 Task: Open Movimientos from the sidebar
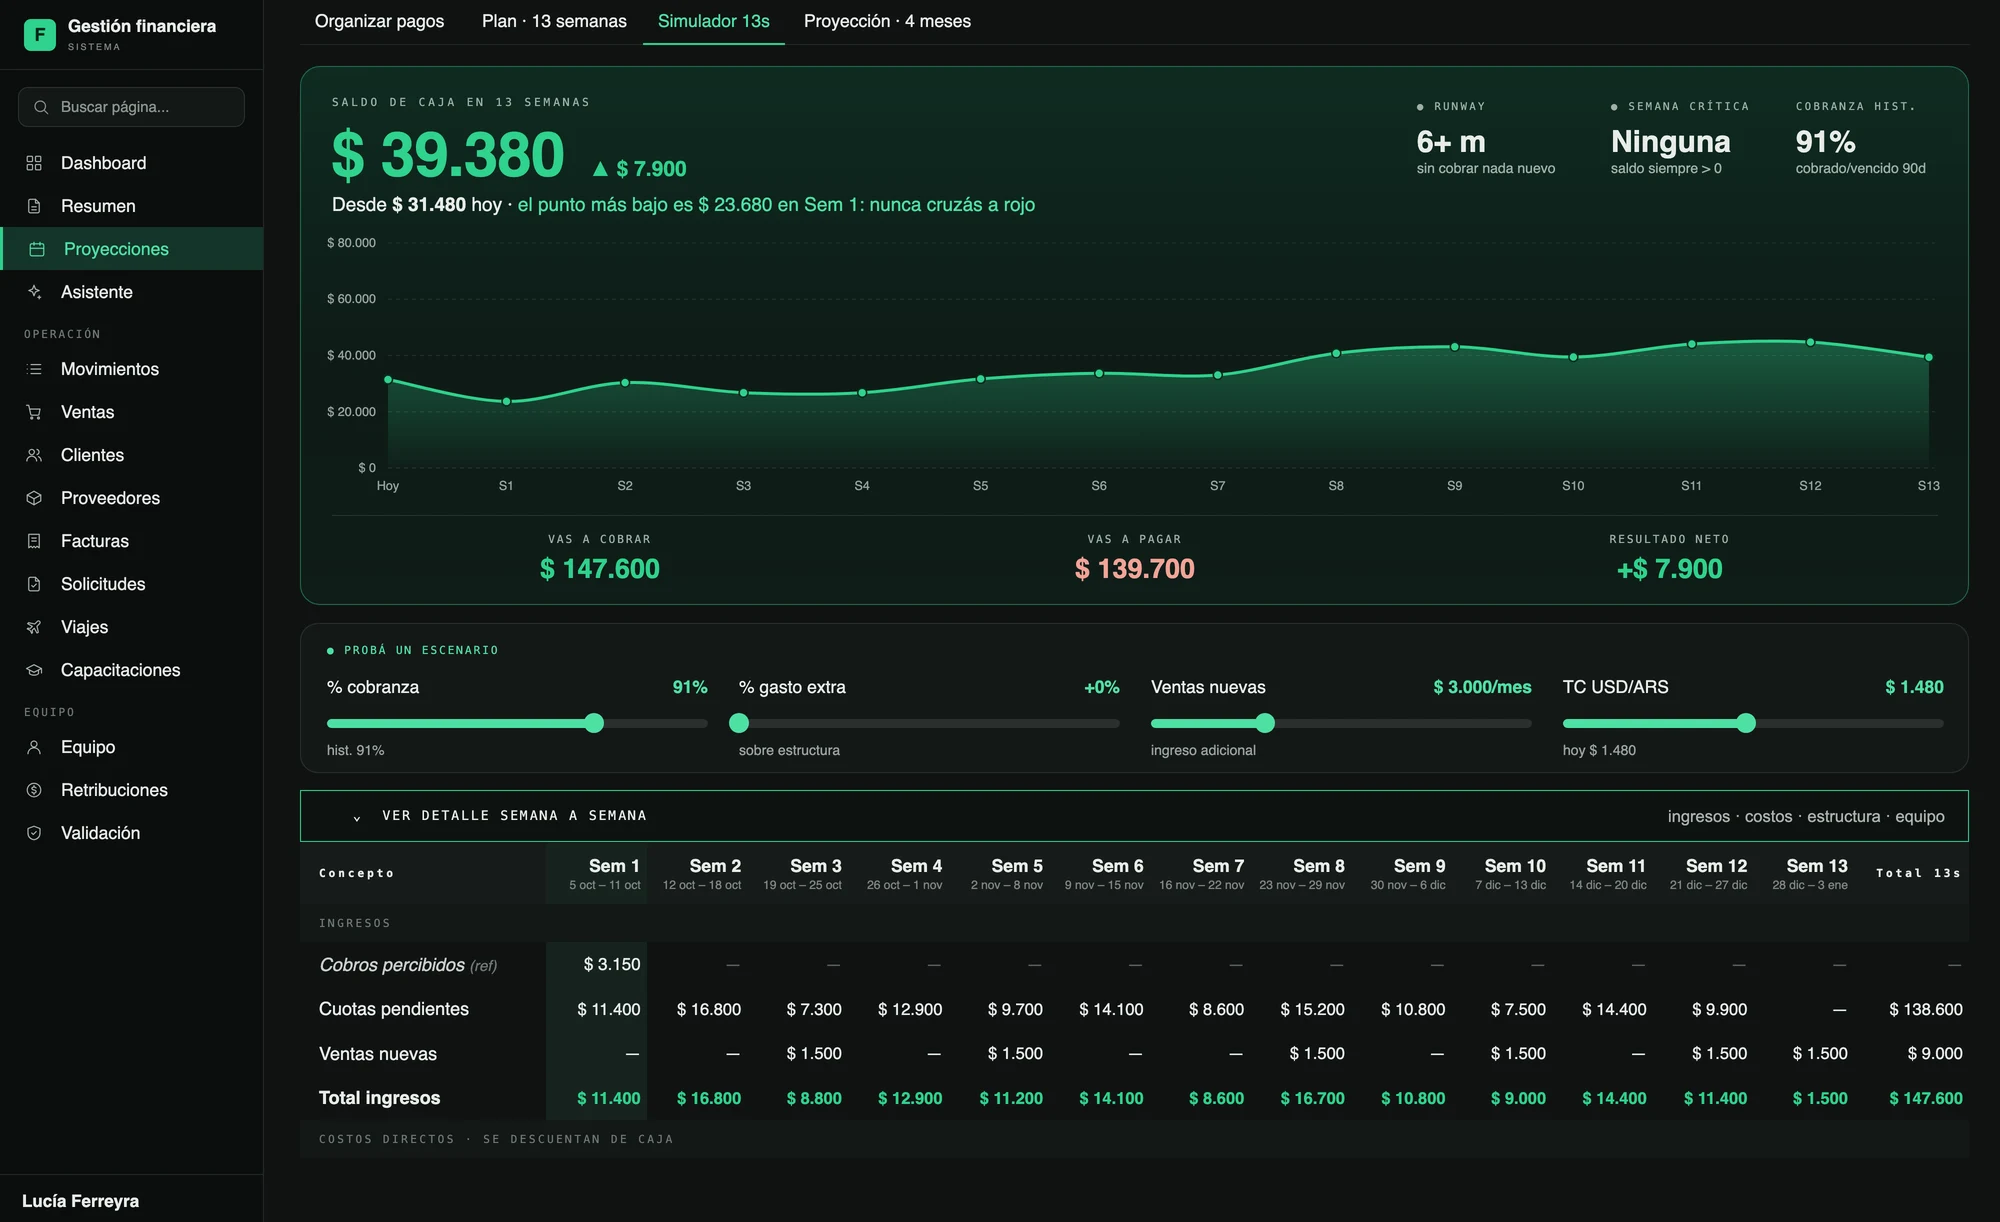(132, 369)
